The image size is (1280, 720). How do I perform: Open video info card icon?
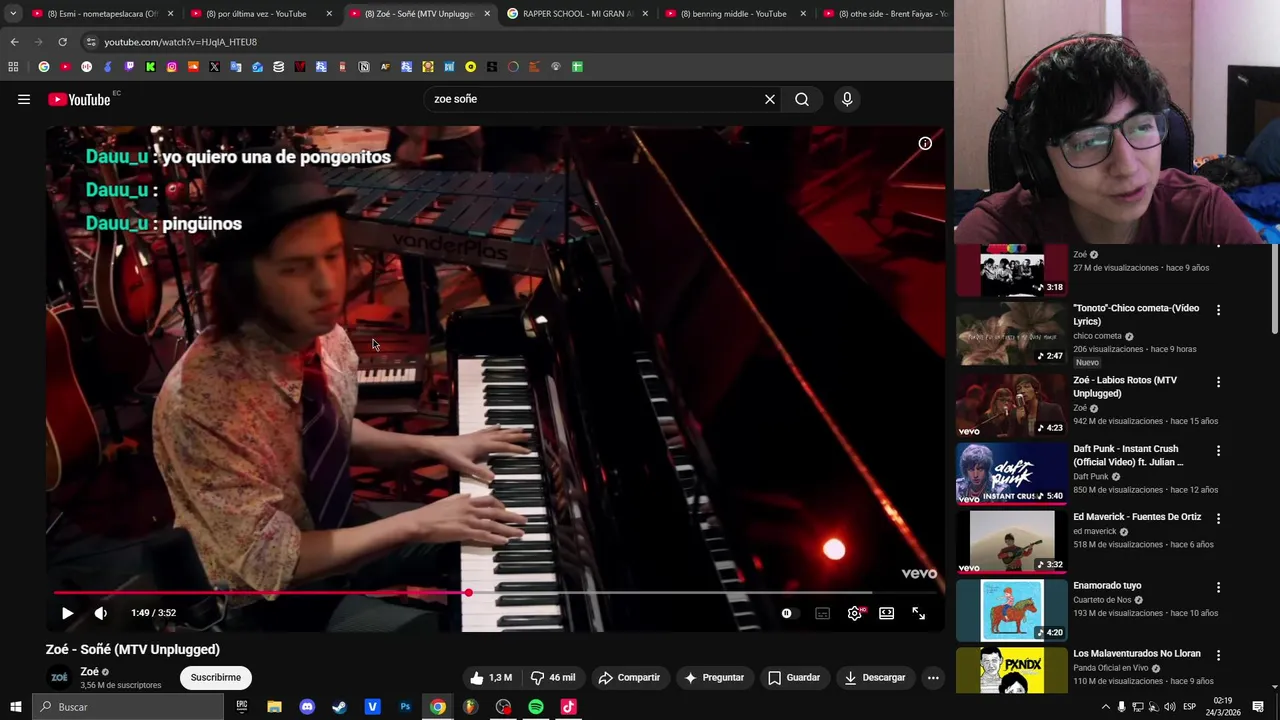coord(925,143)
